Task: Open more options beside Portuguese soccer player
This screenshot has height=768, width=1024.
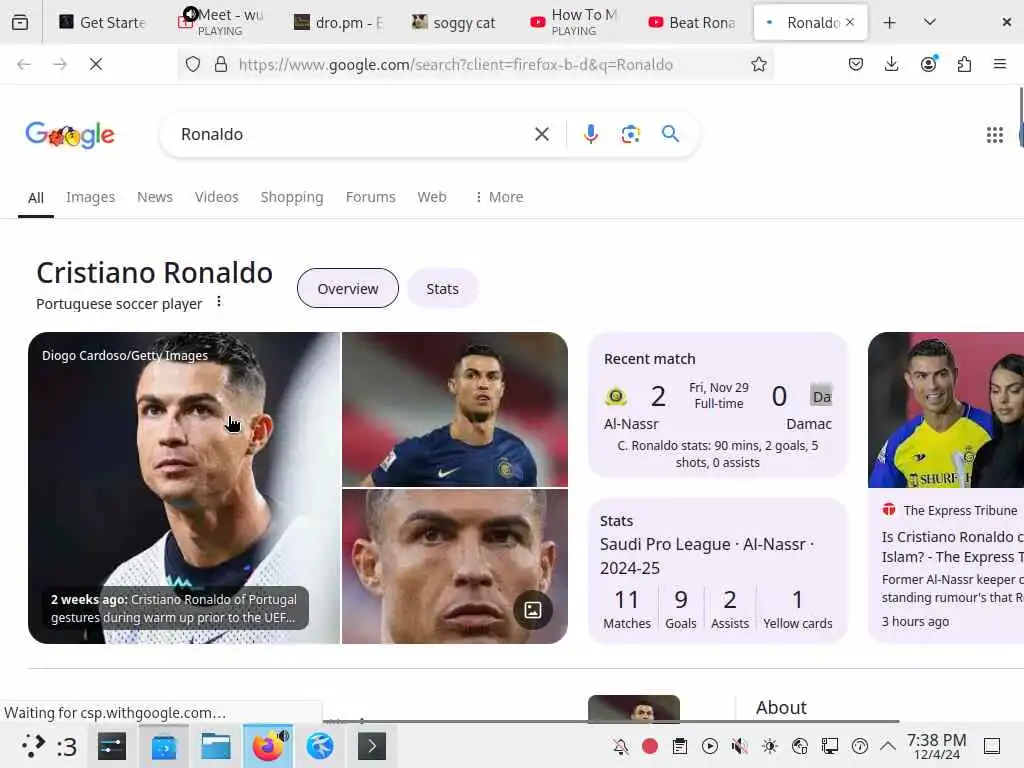Action: coord(219,302)
